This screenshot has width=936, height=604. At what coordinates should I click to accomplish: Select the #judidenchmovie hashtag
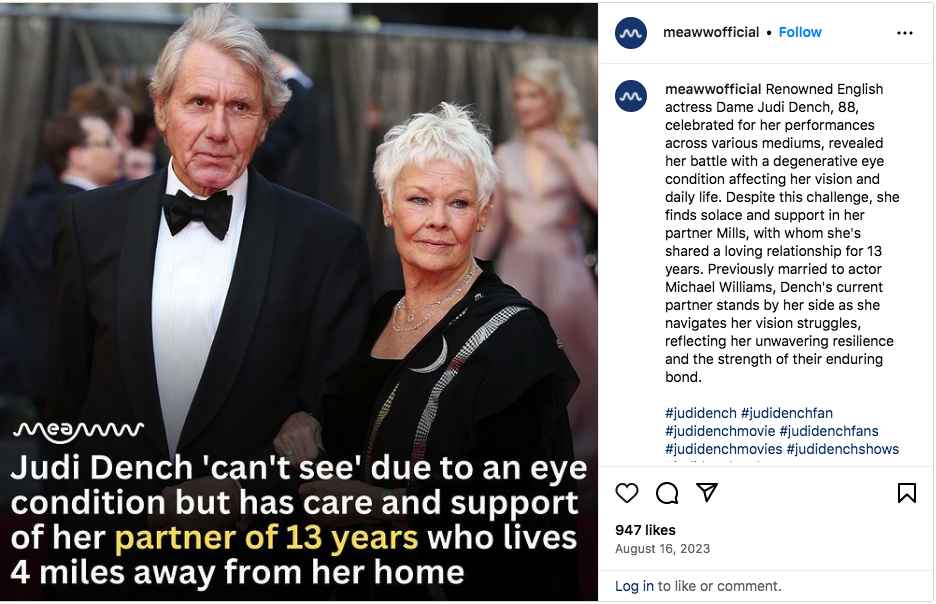click(720, 431)
